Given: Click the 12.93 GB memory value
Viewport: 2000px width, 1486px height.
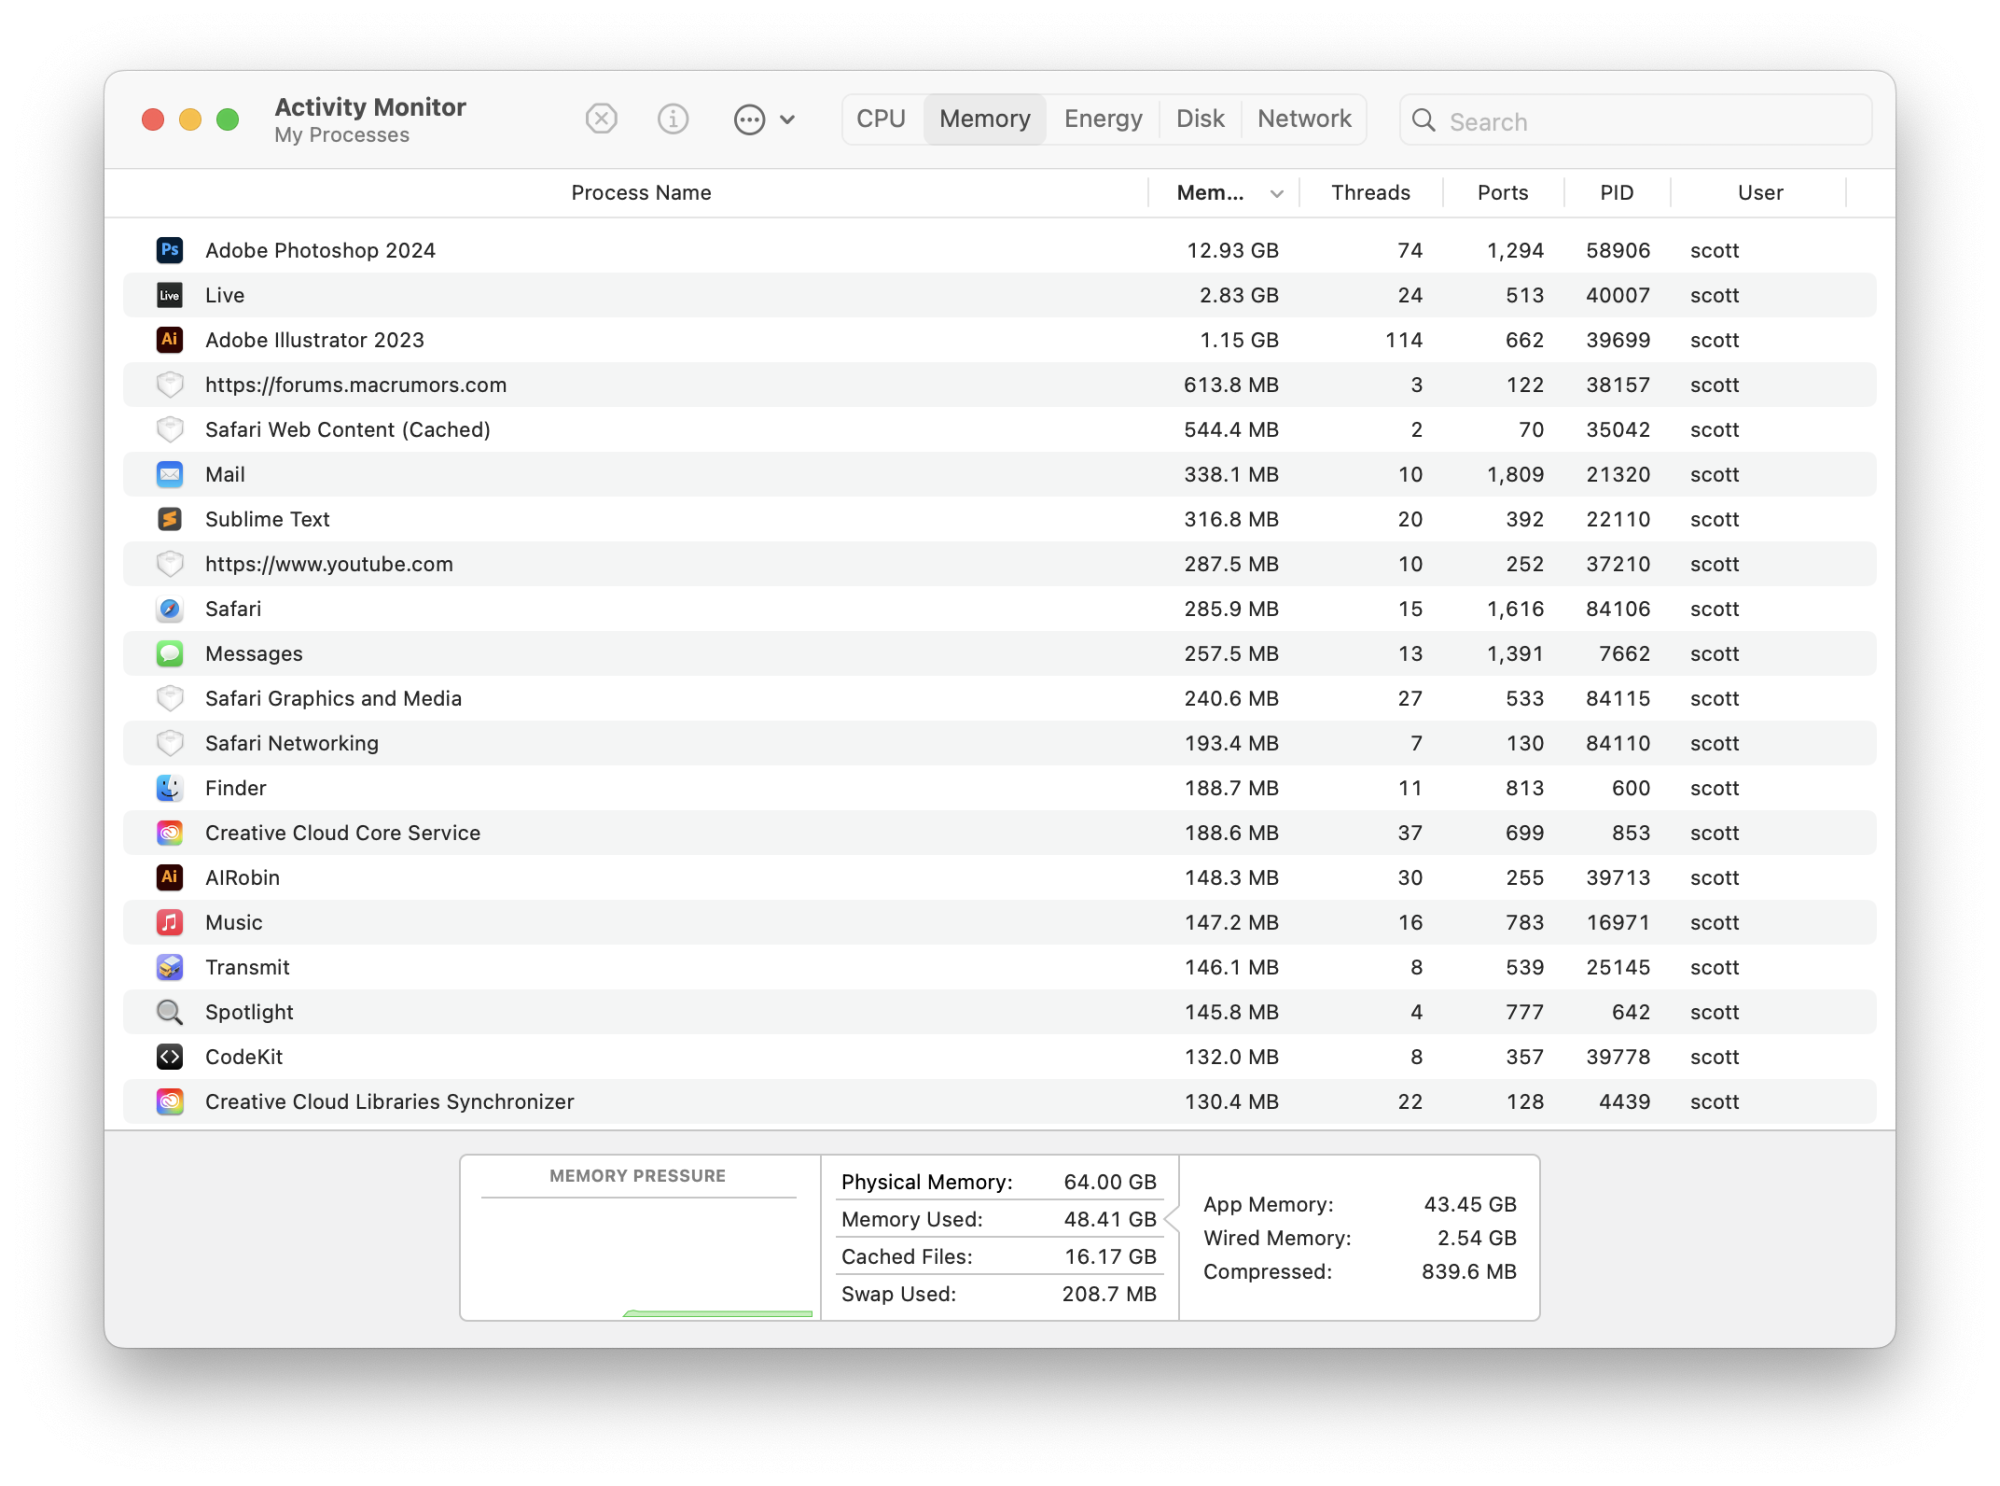Looking at the screenshot, I should click(1232, 250).
